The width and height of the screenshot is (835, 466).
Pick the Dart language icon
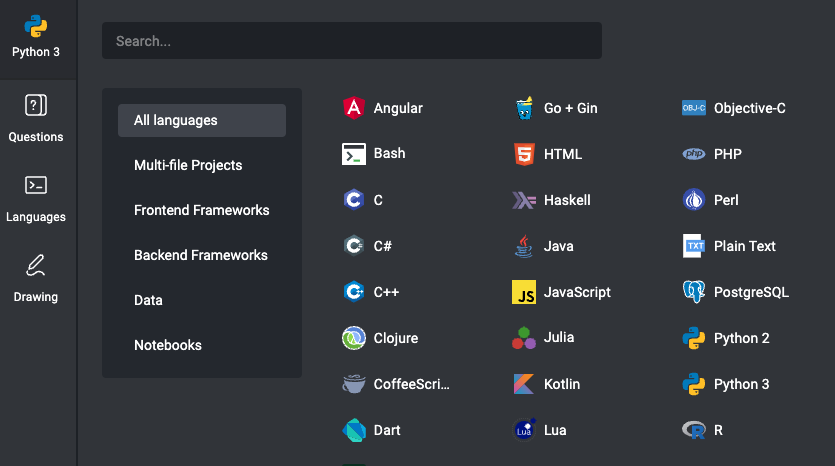click(x=353, y=430)
